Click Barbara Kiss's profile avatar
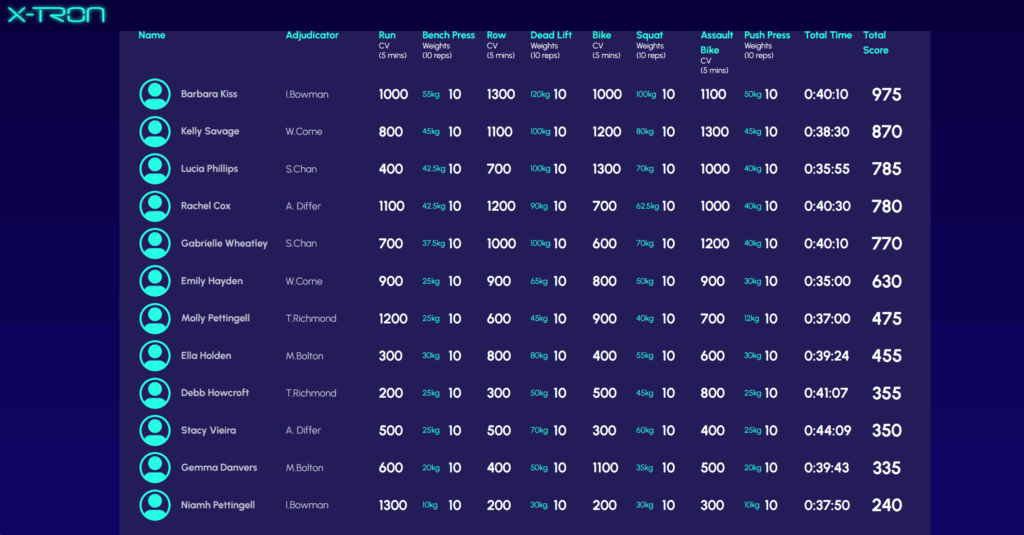Screen dimensions: 1024x535 [x=154, y=94]
